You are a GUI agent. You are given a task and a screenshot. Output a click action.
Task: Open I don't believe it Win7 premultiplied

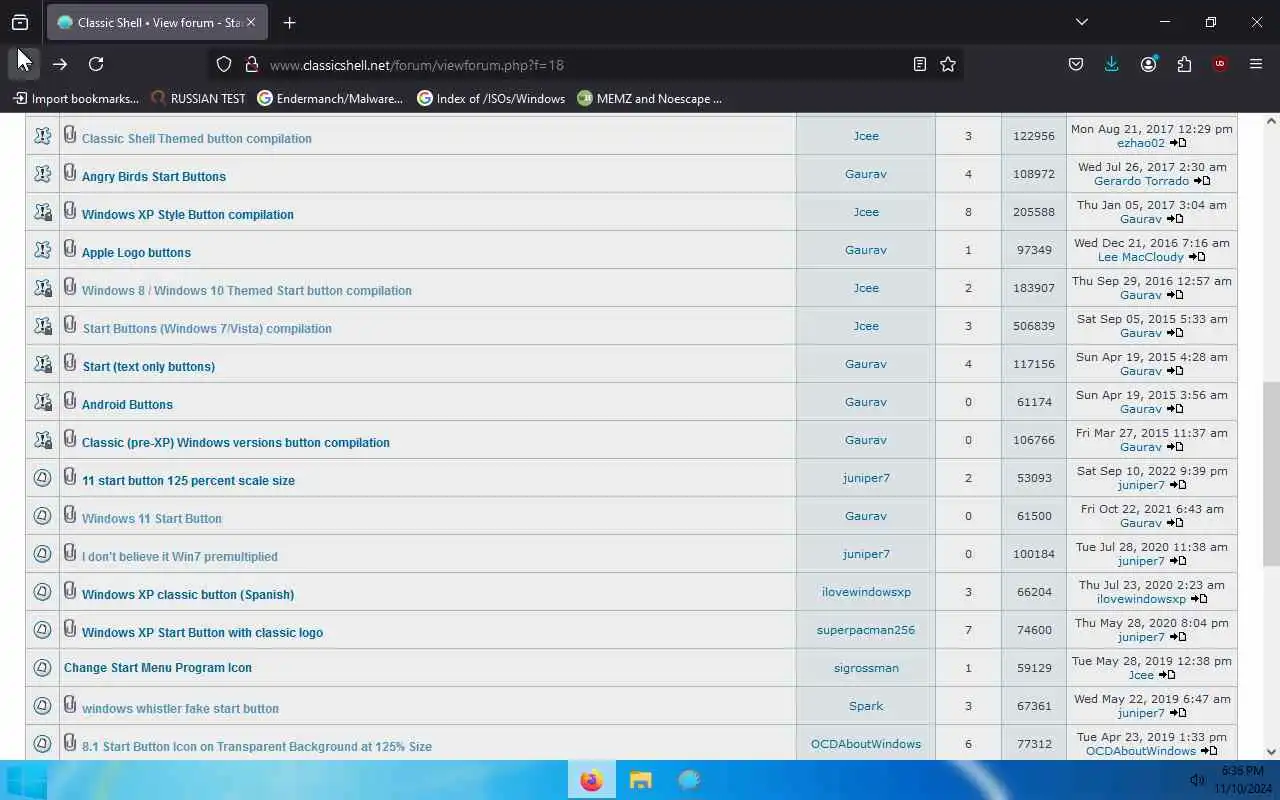point(180,557)
